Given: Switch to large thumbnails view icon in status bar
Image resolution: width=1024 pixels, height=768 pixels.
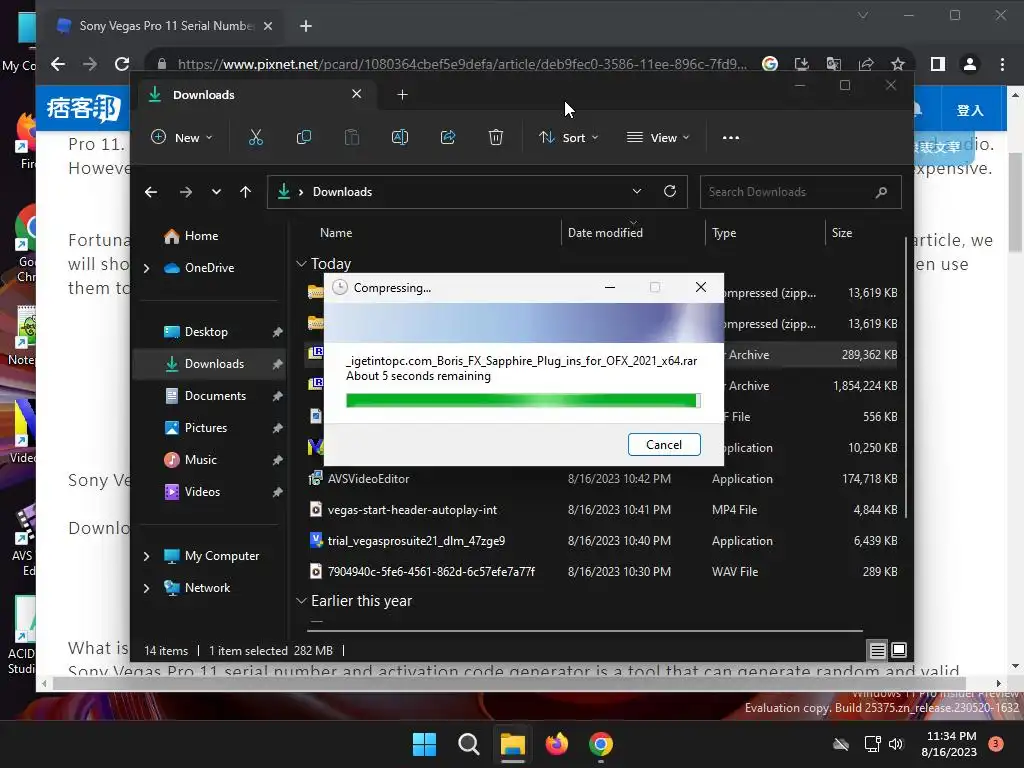Looking at the screenshot, I should point(899,650).
